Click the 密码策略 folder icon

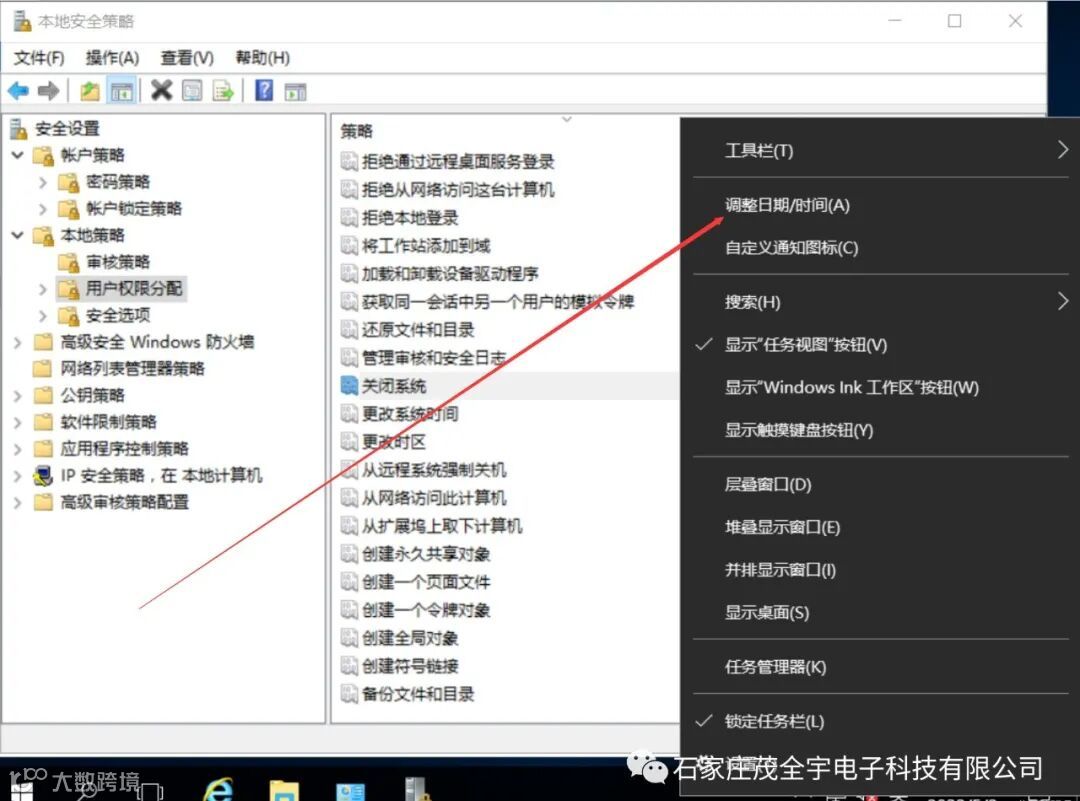click(68, 182)
